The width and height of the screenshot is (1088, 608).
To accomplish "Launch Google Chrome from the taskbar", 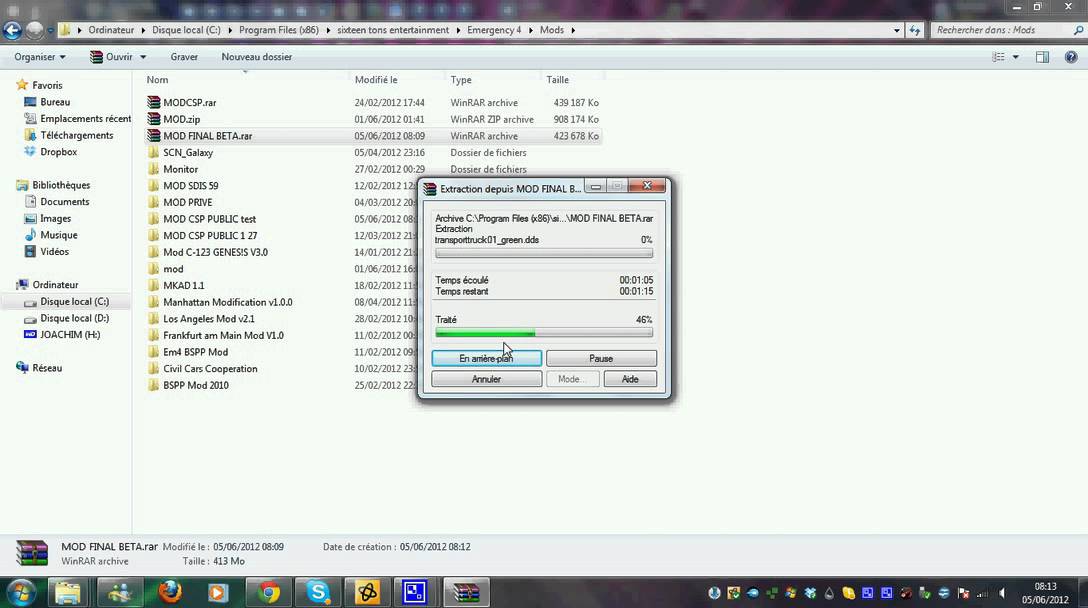I will (x=269, y=592).
